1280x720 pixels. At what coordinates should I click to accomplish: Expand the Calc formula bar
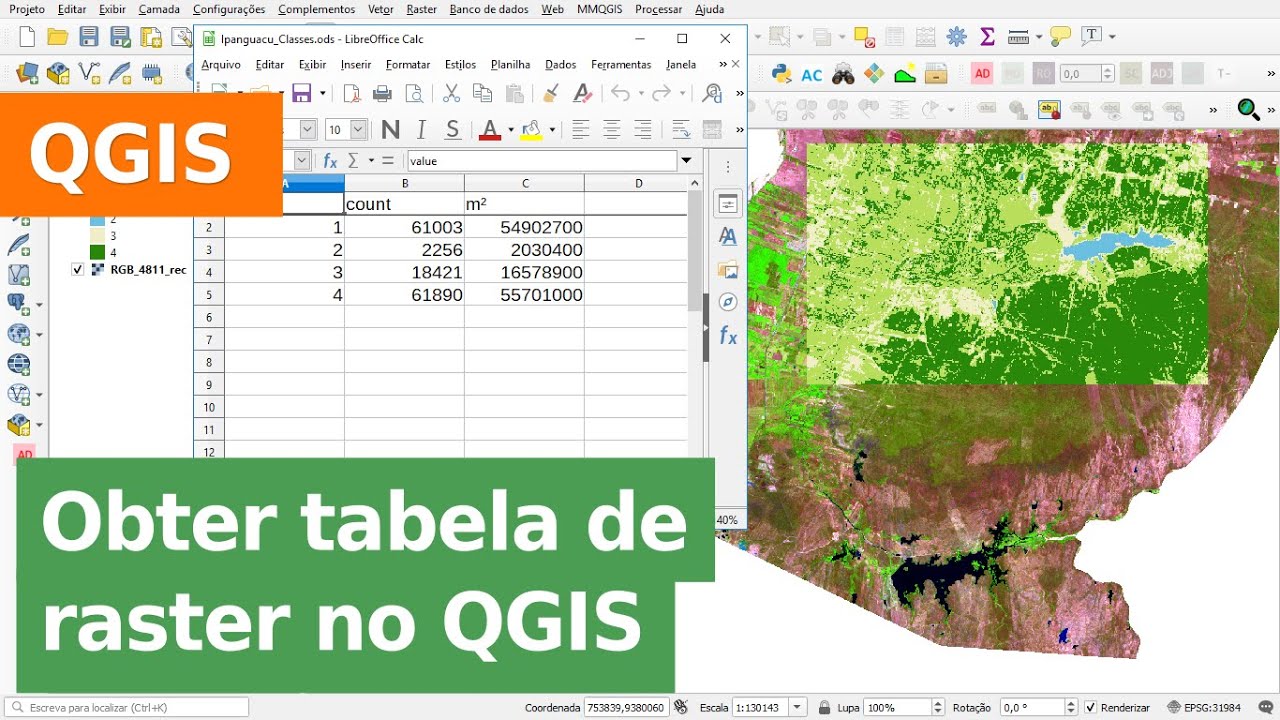click(x=686, y=160)
